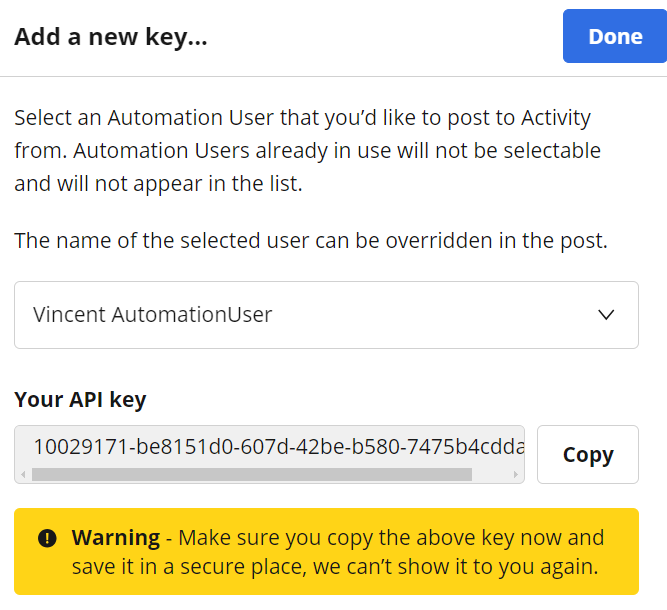
Task: Copy the API key with Copy button
Action: coord(588,454)
